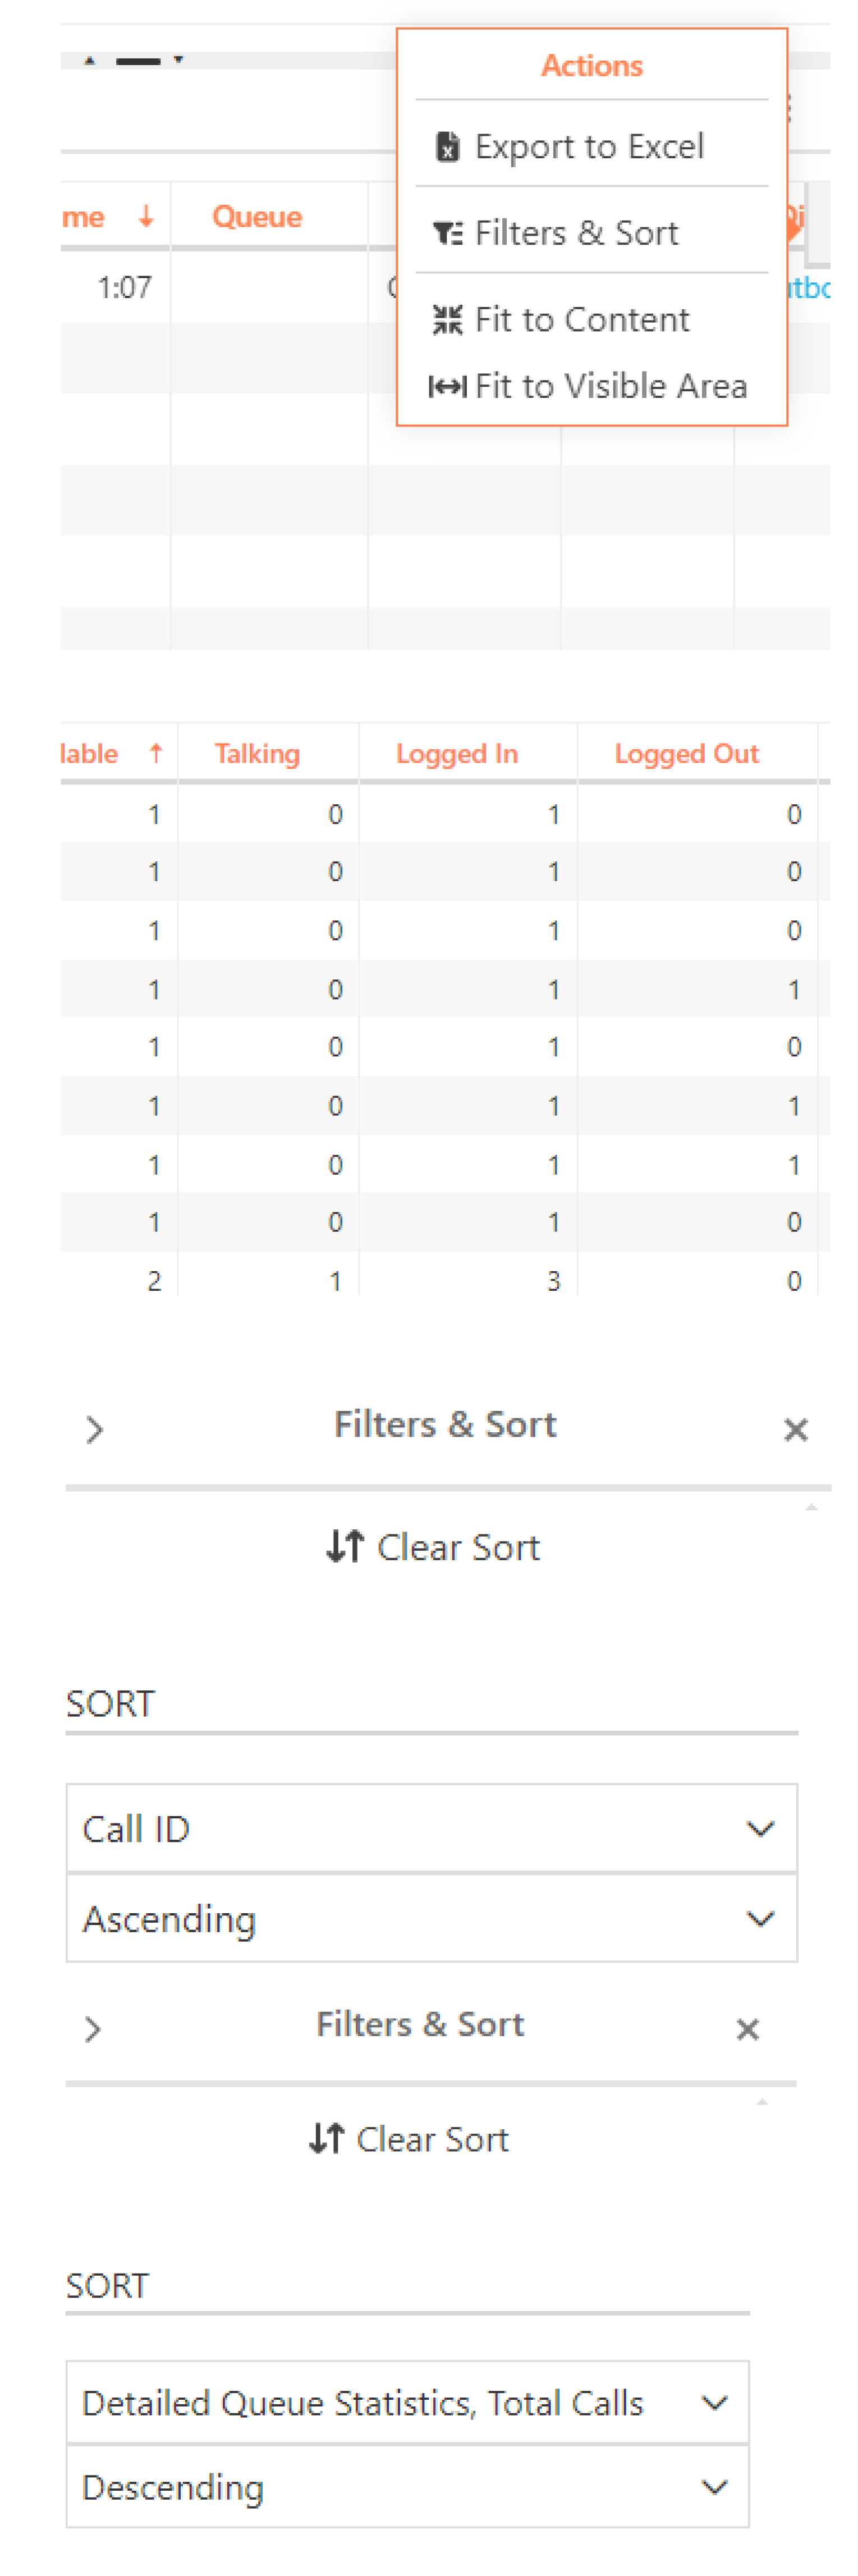Close the upper Filters & Sort panel
This screenshot has width=858, height=2576.
click(x=796, y=1430)
